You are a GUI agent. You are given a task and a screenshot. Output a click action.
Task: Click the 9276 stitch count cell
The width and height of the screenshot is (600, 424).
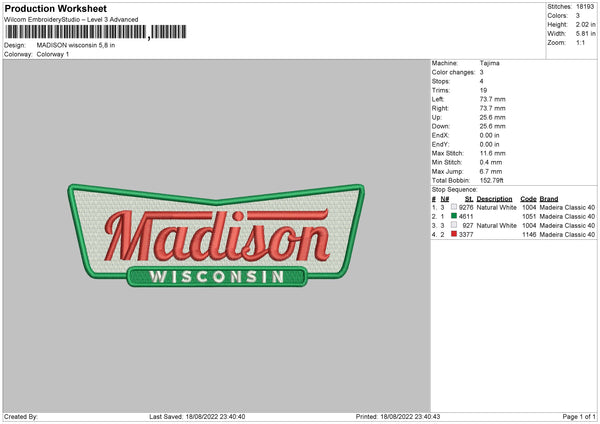point(466,207)
